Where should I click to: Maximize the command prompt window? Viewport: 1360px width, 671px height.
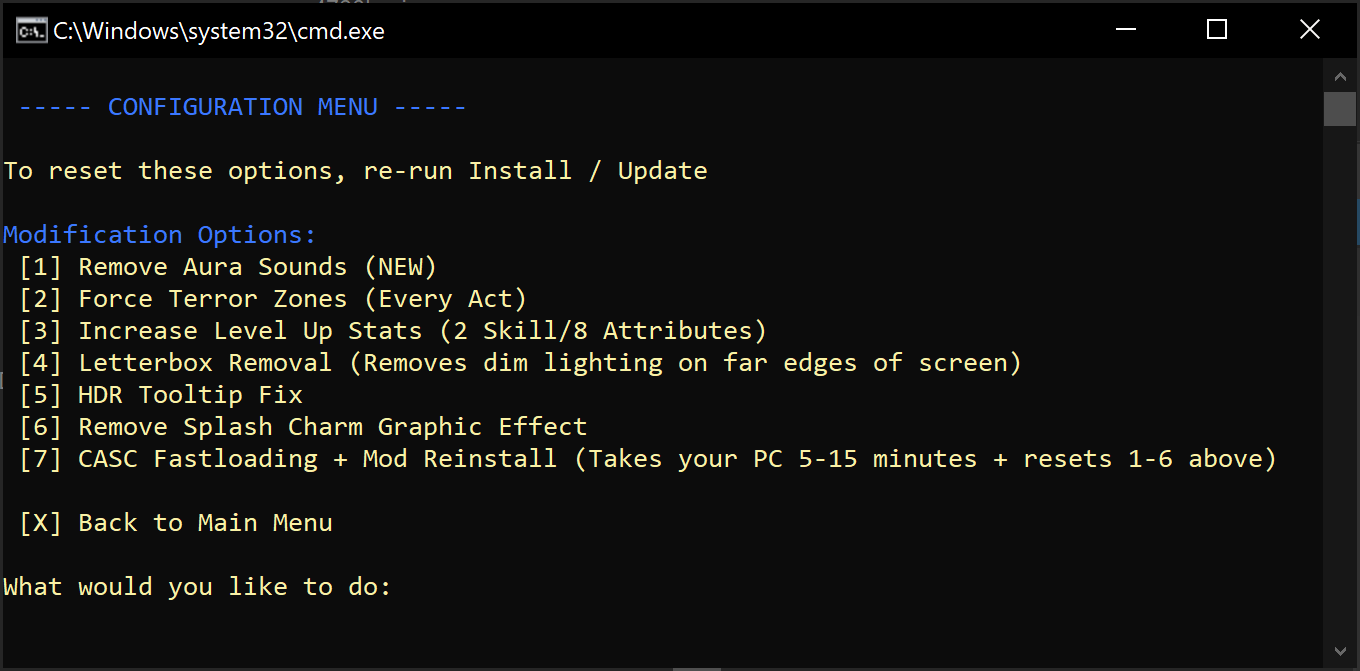(x=1216, y=30)
